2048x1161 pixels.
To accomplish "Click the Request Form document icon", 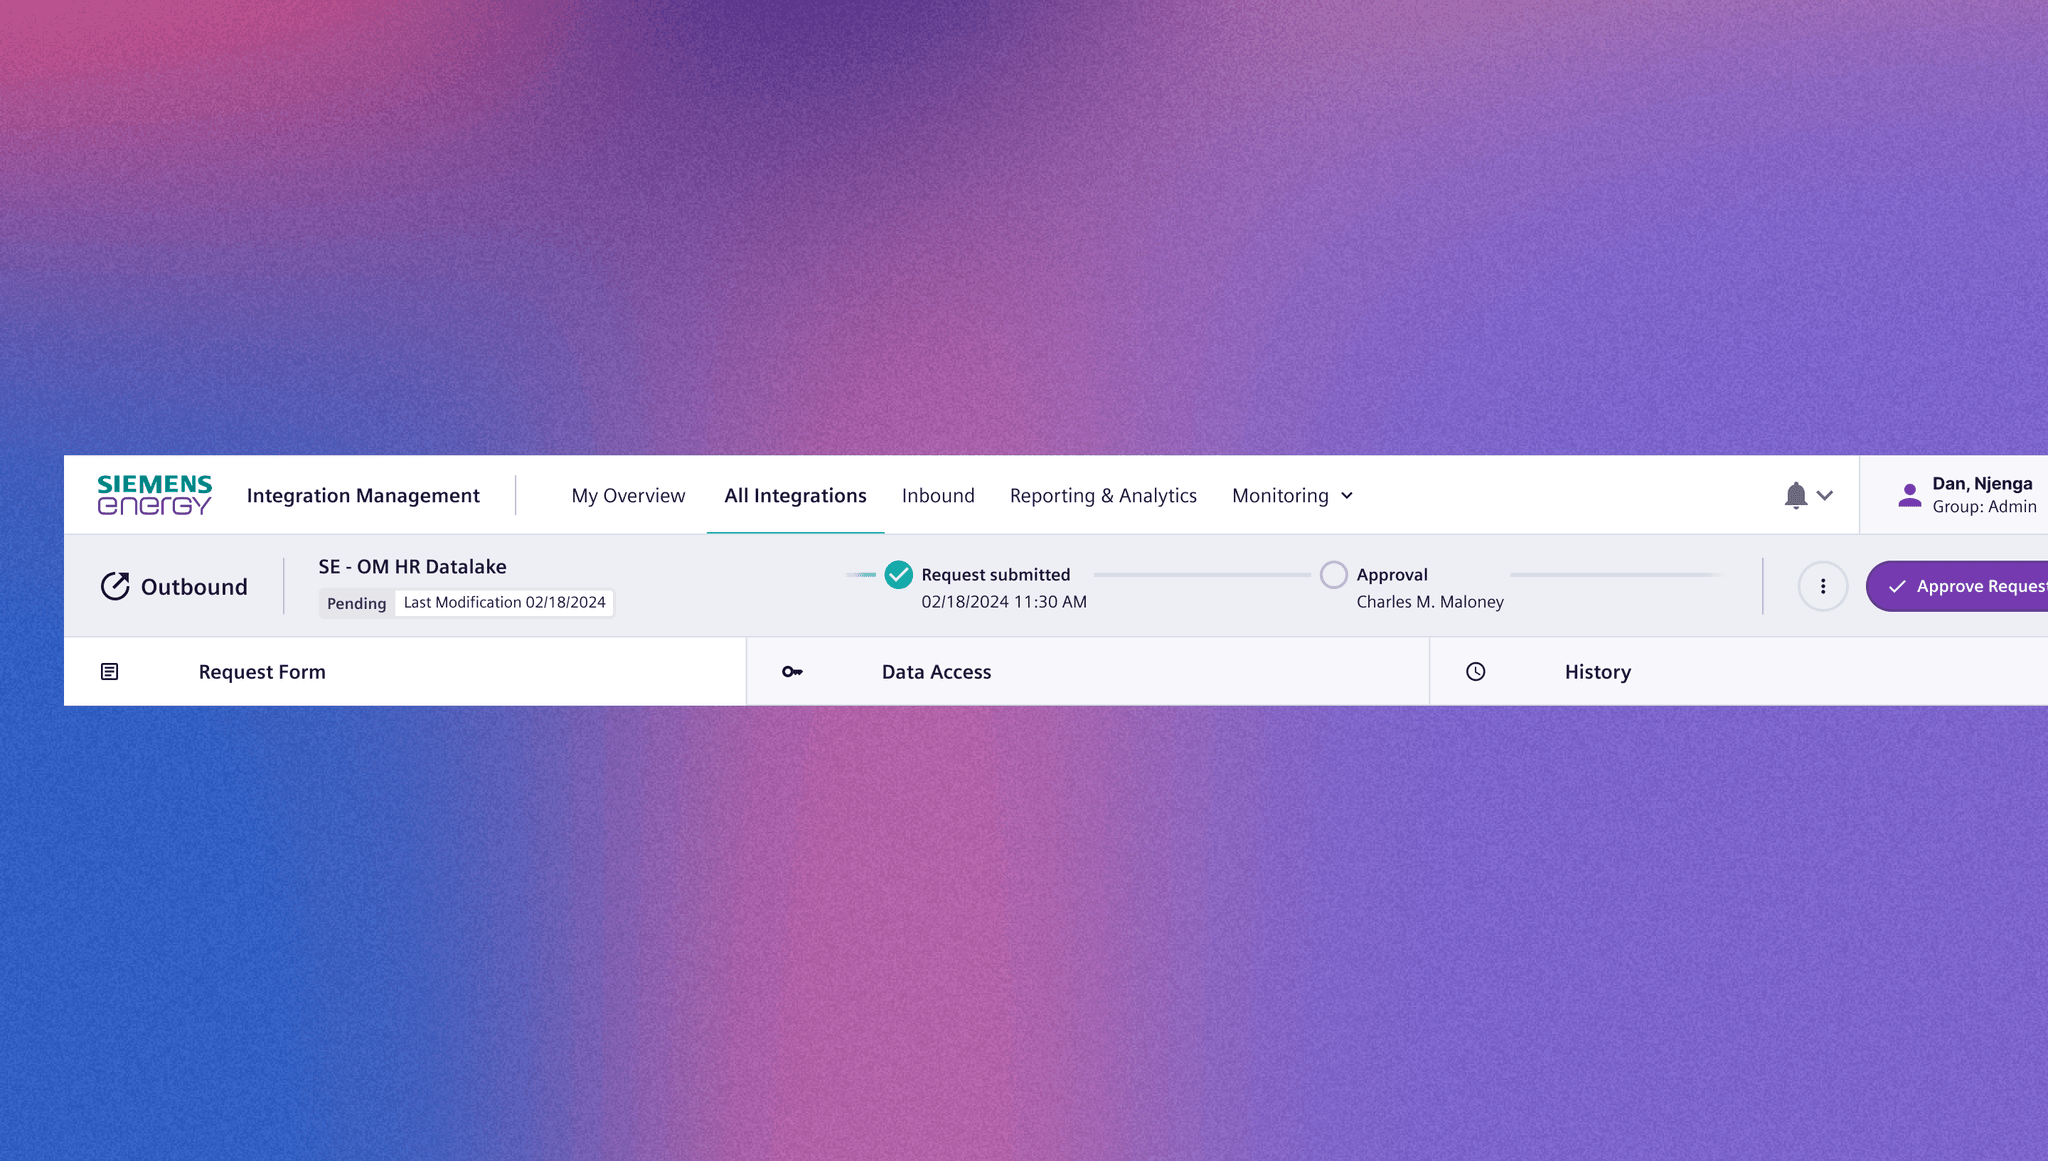I will coord(110,672).
